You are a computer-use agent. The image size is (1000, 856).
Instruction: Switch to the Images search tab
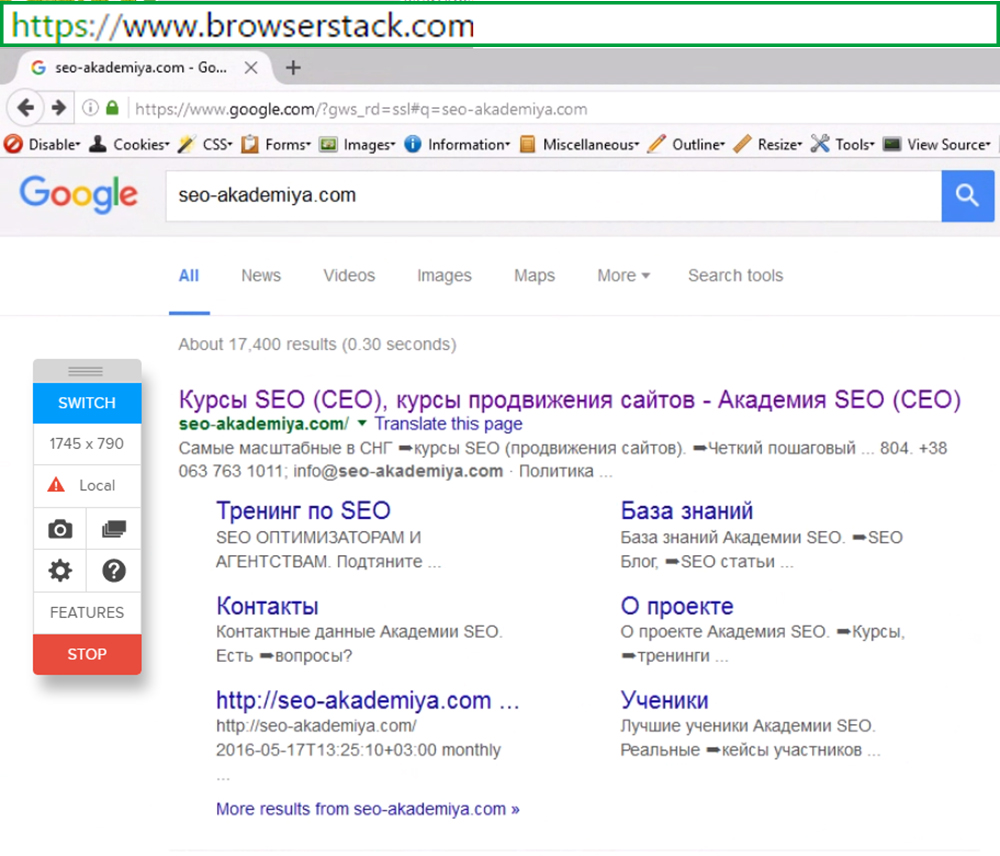click(445, 276)
